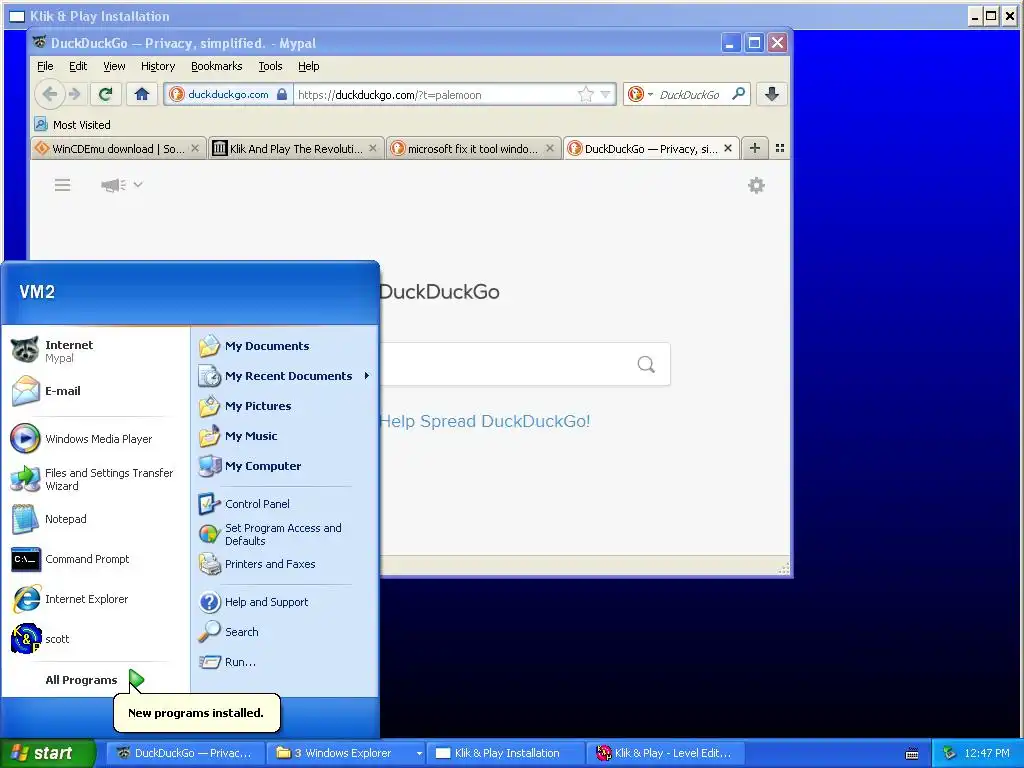Image resolution: width=1024 pixels, height=768 pixels.
Task: Open the Edit menu in Mypal
Action: 78,66
